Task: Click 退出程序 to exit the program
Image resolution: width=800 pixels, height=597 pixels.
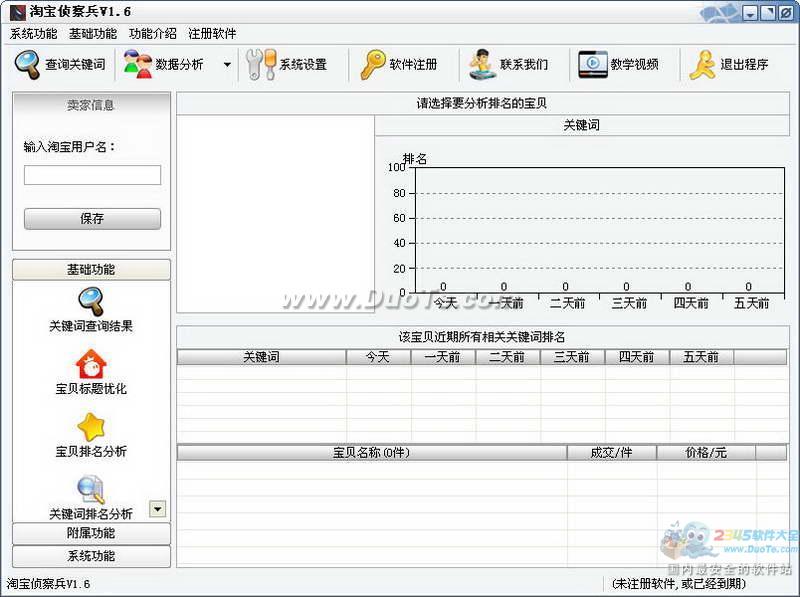Action: click(703, 65)
